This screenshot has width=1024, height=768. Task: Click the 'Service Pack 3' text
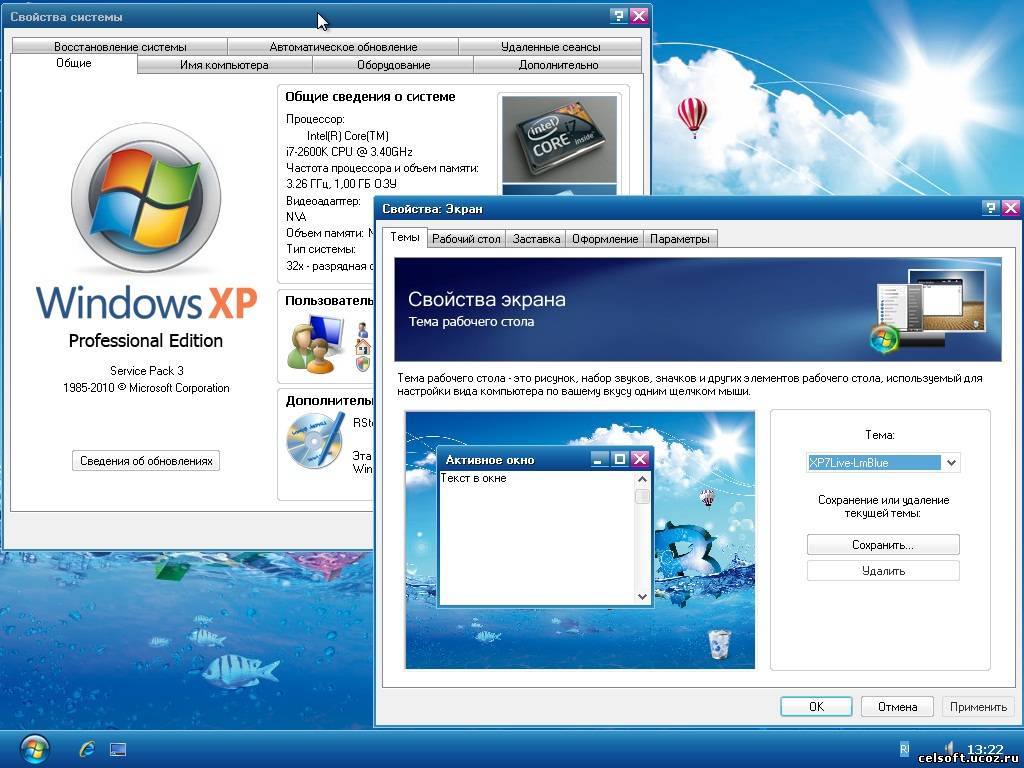click(146, 371)
